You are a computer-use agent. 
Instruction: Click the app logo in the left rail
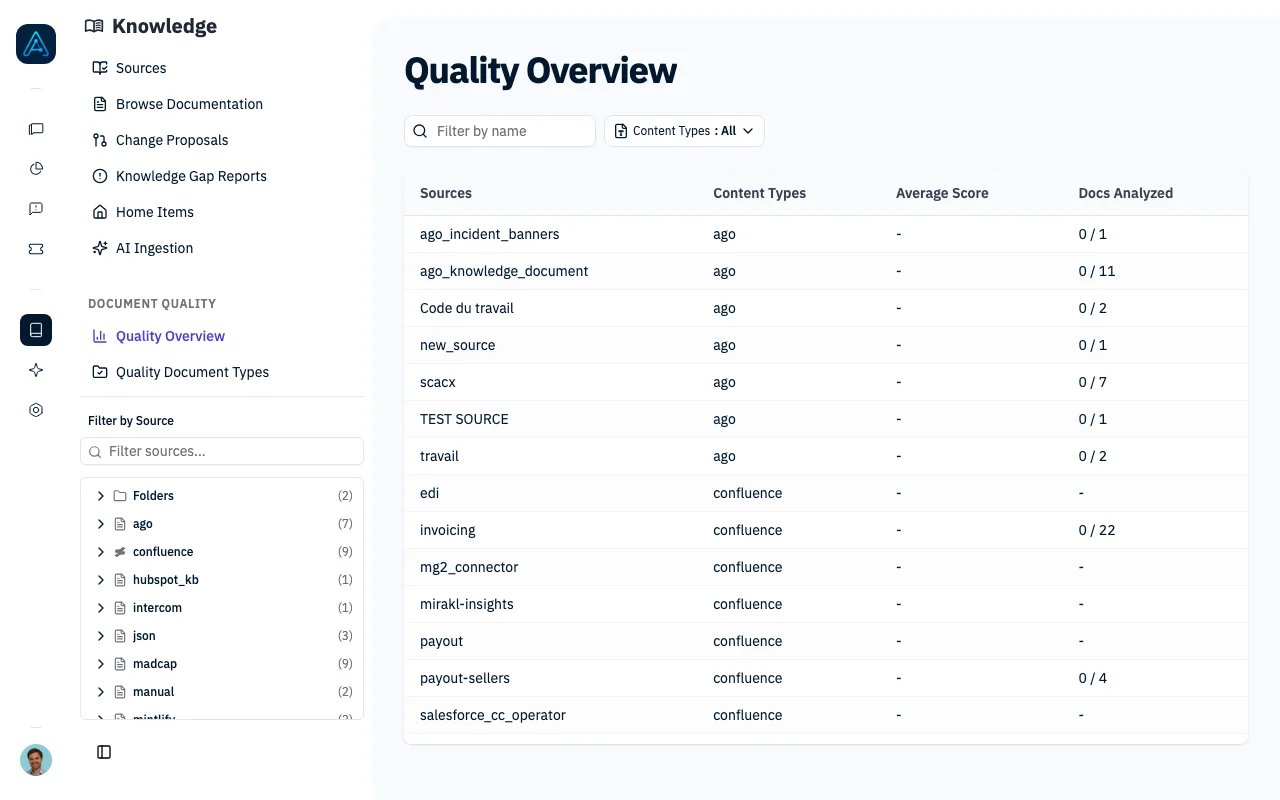click(x=36, y=44)
